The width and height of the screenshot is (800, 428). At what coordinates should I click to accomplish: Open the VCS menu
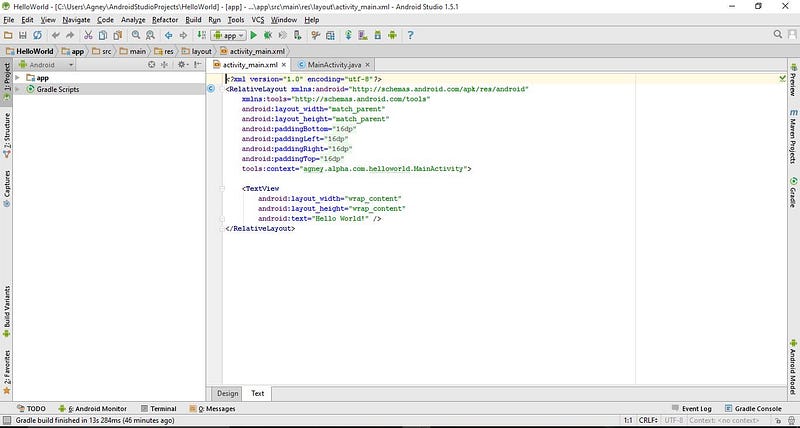point(258,20)
